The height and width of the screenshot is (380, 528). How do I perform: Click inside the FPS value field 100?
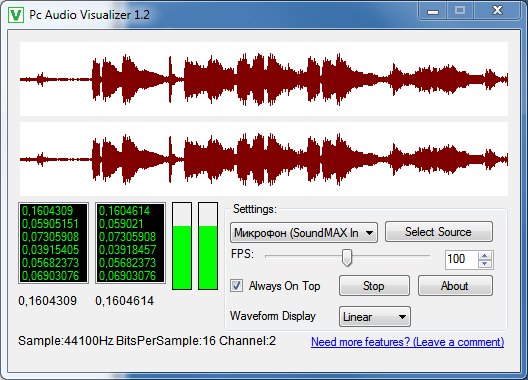[461, 259]
